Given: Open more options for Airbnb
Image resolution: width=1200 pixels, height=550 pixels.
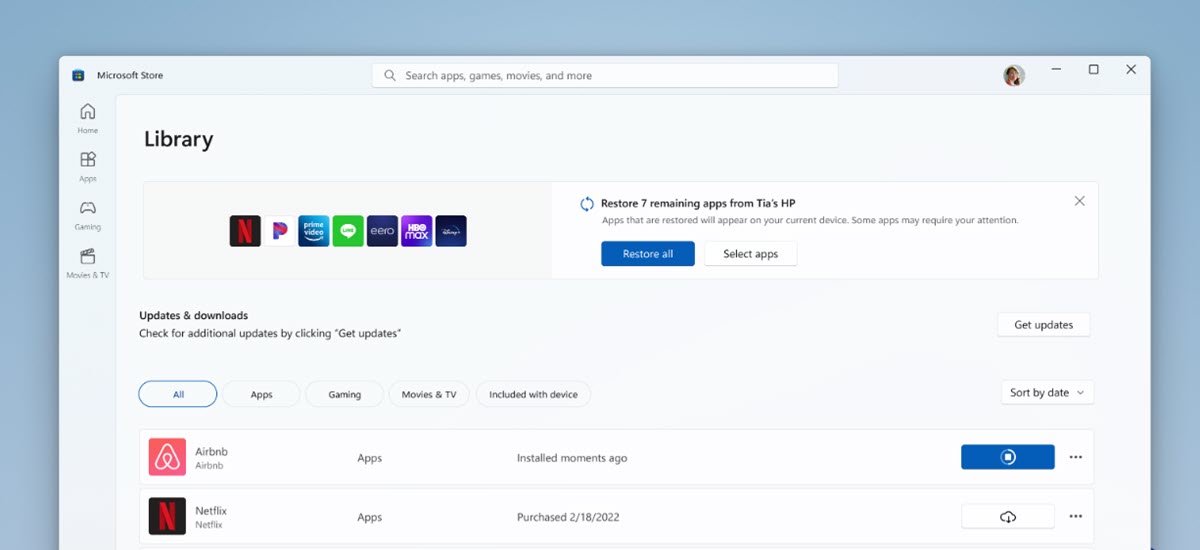Looking at the screenshot, I should coord(1075,457).
